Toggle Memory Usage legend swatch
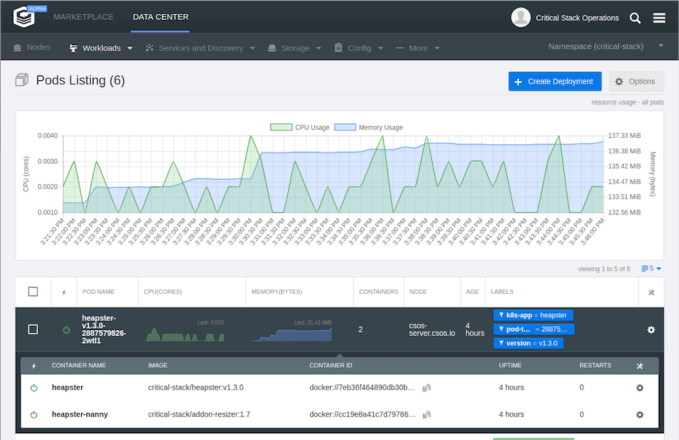The image size is (679, 440). tap(345, 127)
